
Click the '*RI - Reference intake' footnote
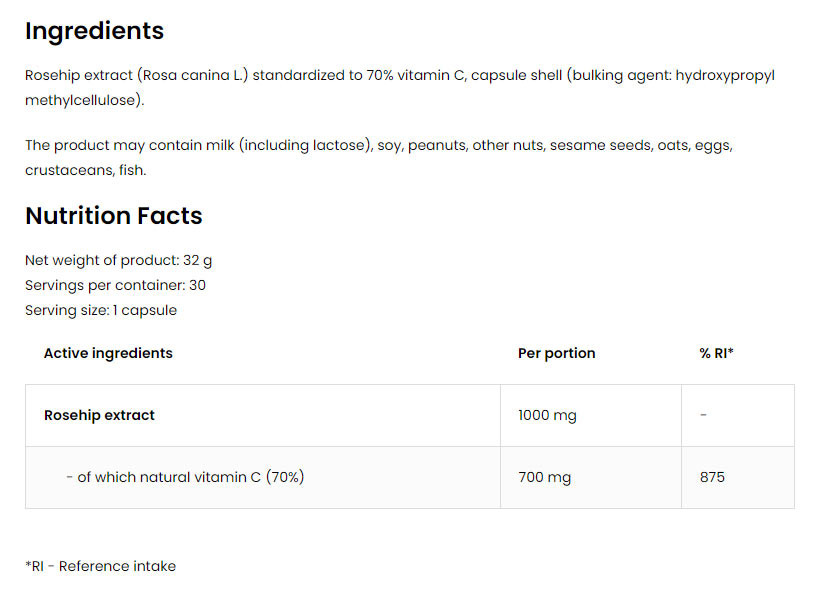100,566
